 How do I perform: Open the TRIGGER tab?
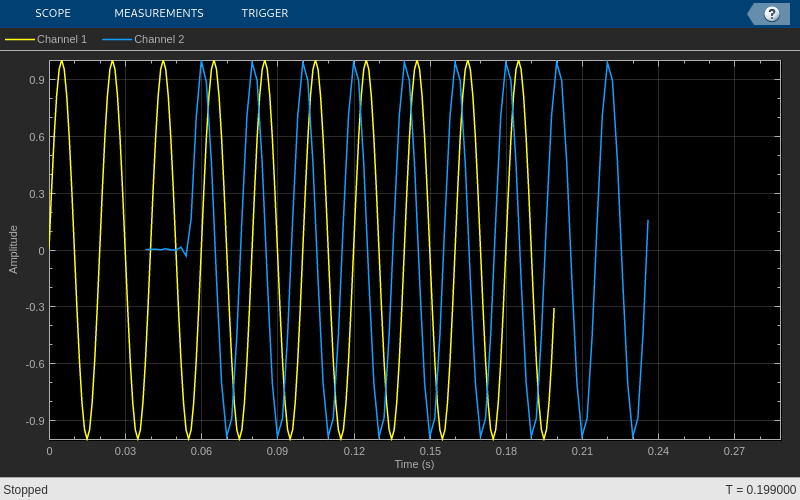265,13
